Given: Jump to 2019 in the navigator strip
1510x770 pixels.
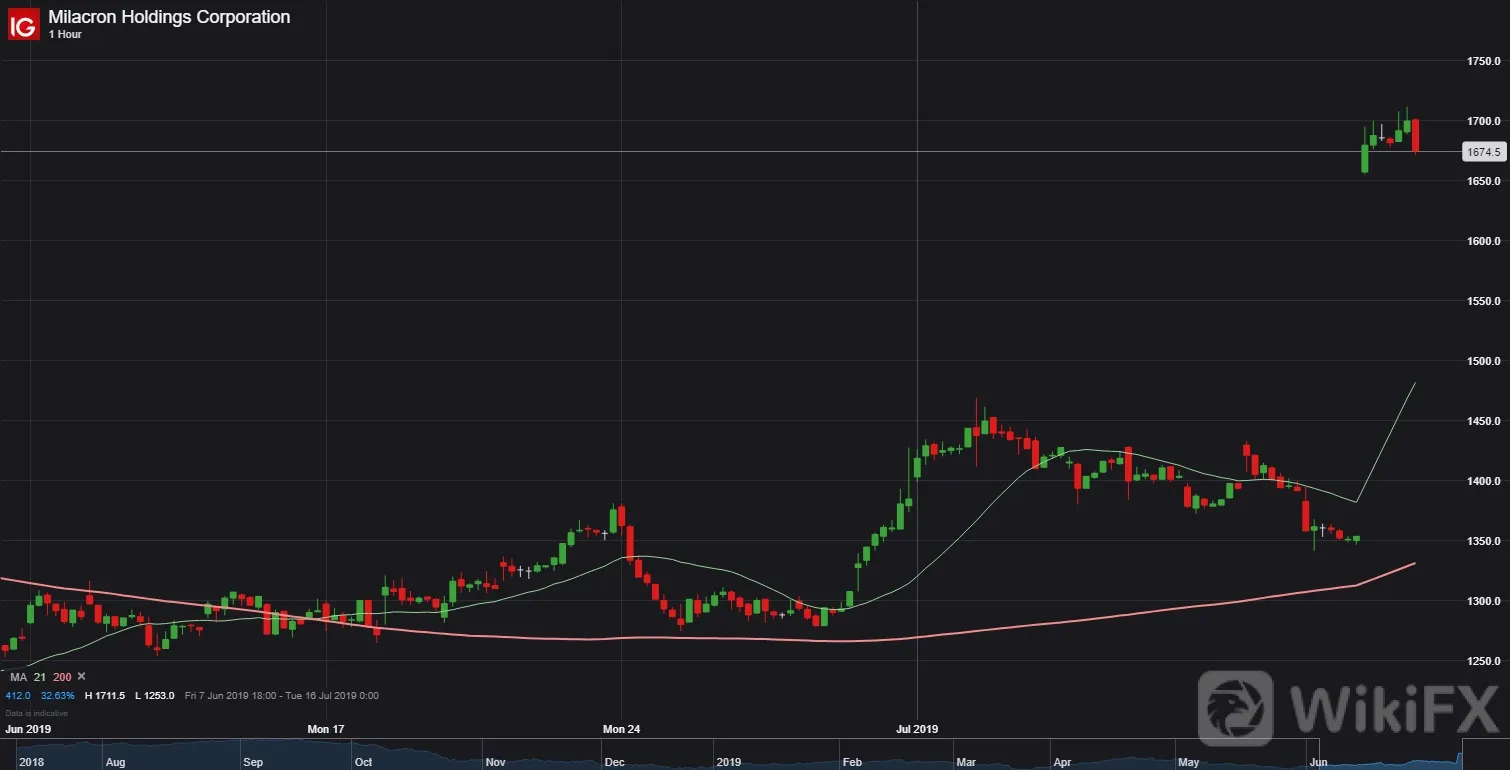Looking at the screenshot, I should 729,762.
